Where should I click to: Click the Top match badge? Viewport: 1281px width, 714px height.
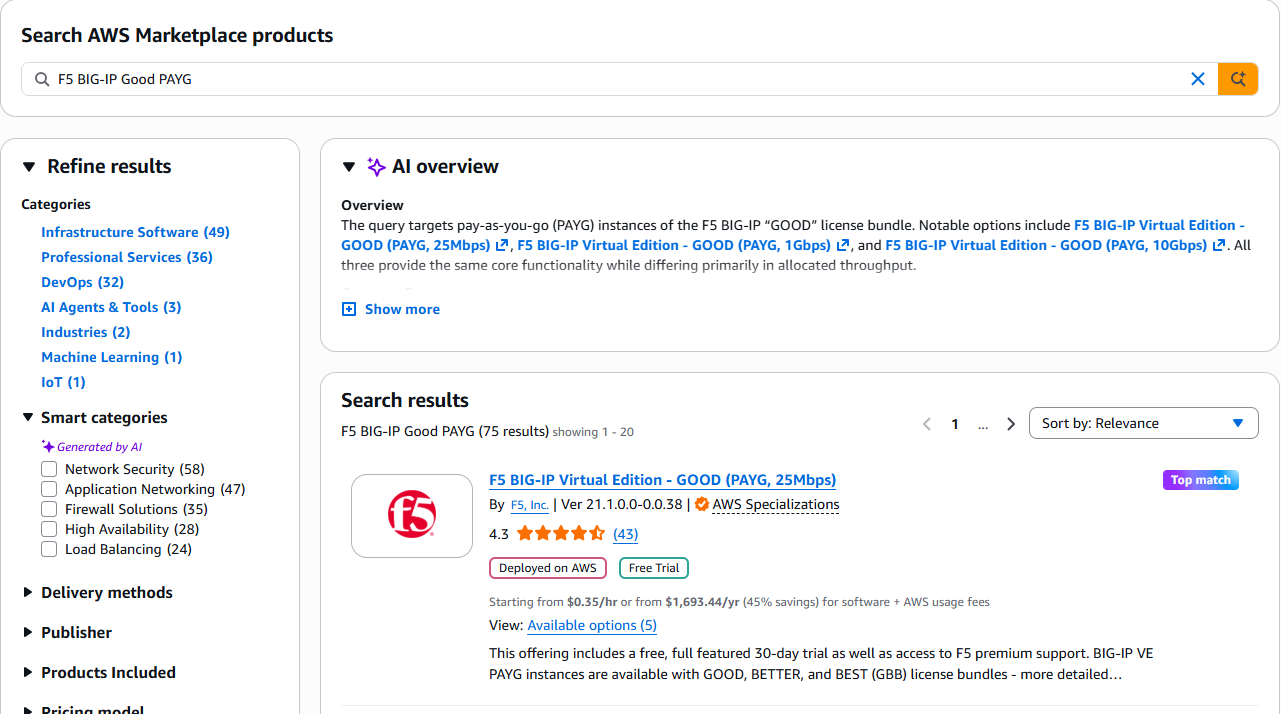pyautogui.click(x=1201, y=480)
